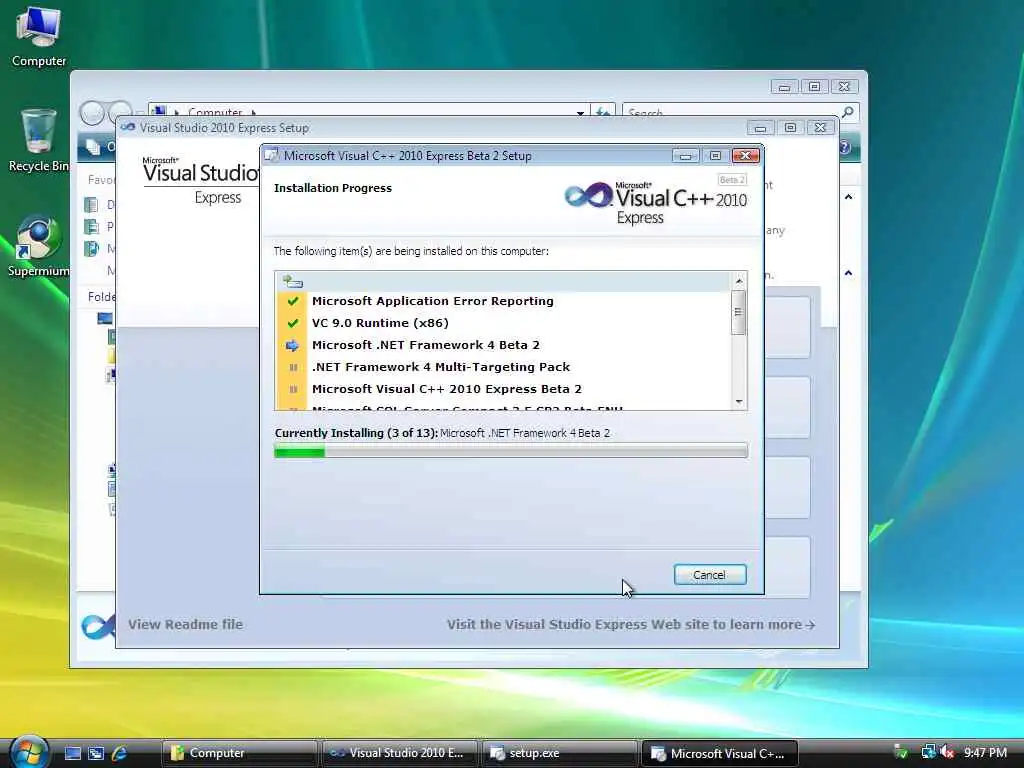
Task: Maximize the Computer explorer window
Action: tap(814, 87)
